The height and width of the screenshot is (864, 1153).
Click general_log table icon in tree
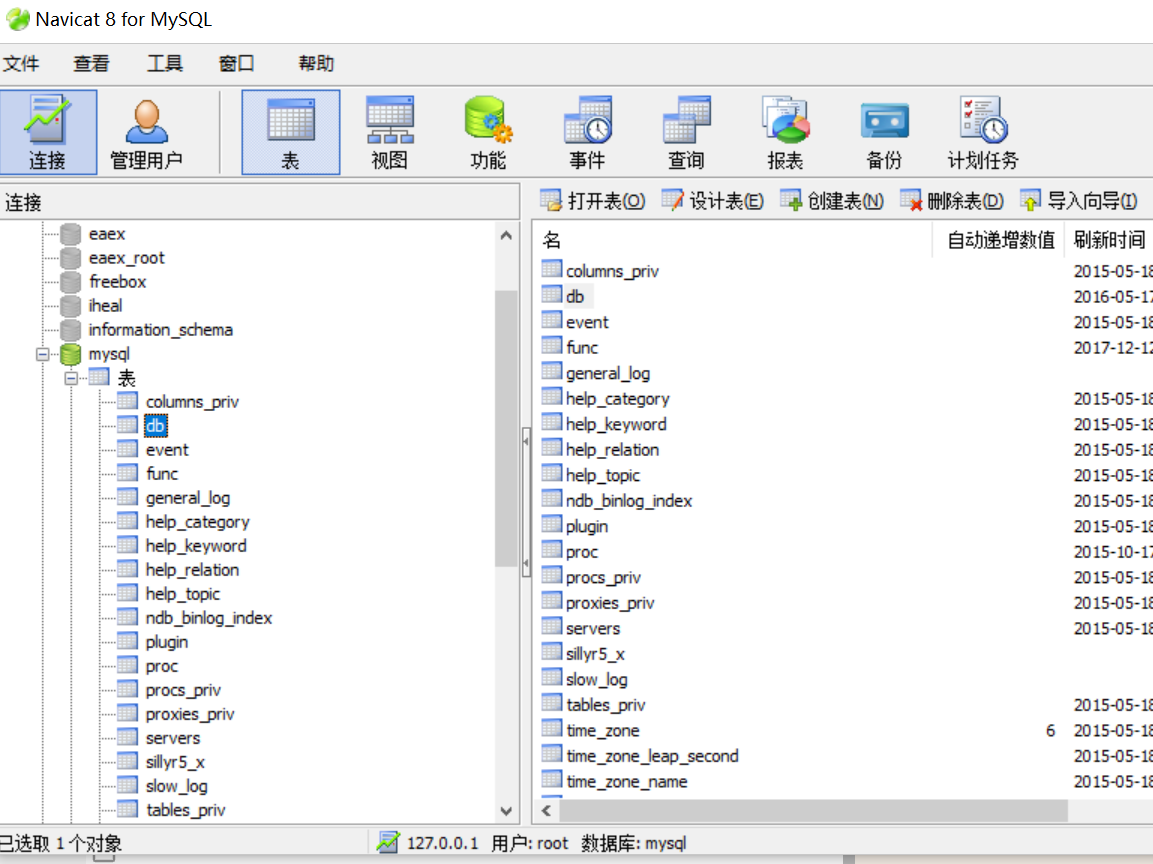click(x=127, y=498)
